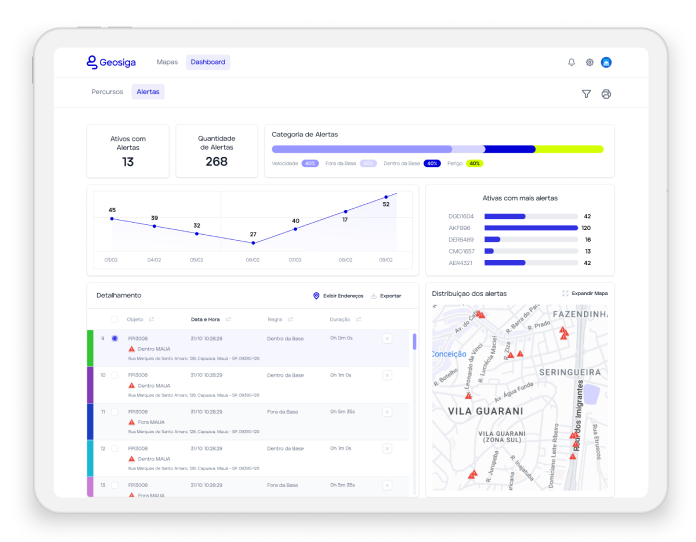696x542 pixels.
Task: Open the notifications bell icon
Action: 571,62
